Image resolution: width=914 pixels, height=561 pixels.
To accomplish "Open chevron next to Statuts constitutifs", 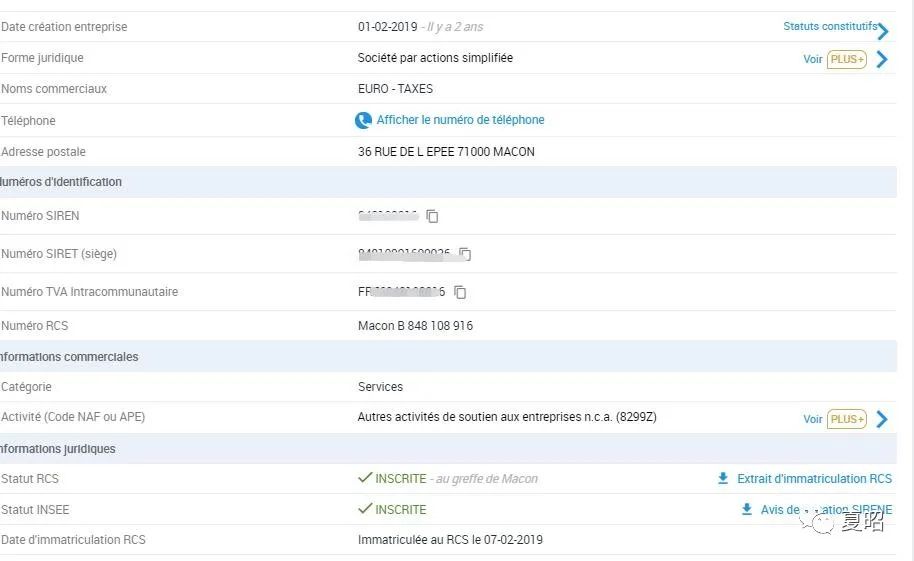I will point(883,30).
